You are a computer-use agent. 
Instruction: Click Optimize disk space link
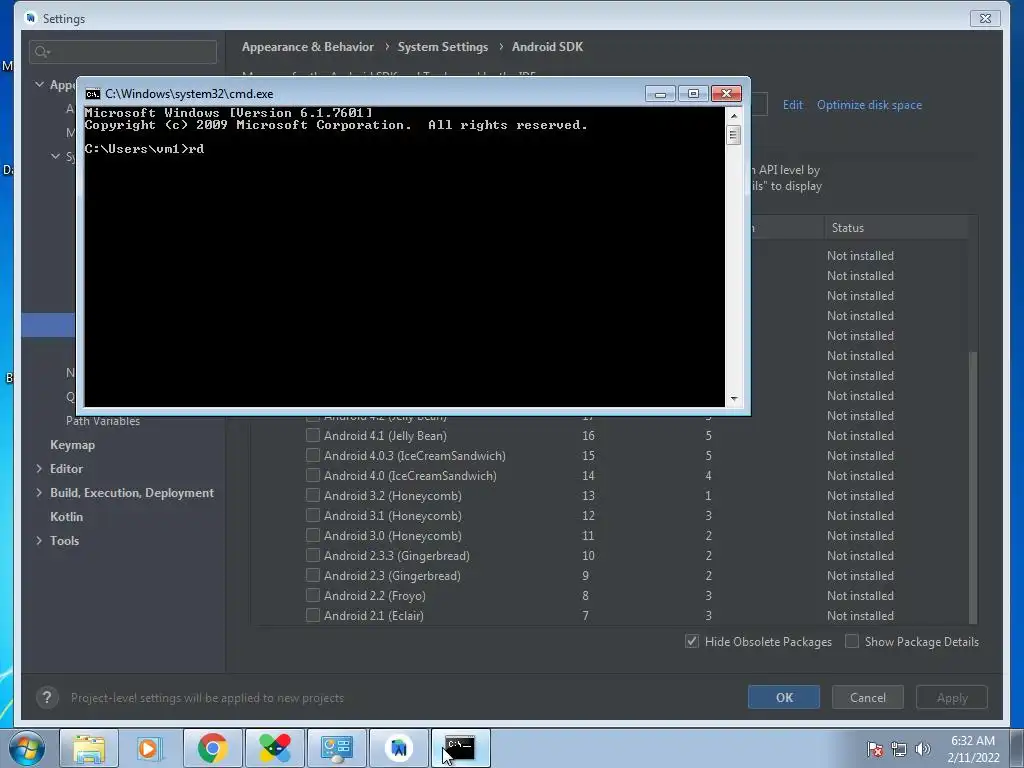pyautogui.click(x=869, y=104)
